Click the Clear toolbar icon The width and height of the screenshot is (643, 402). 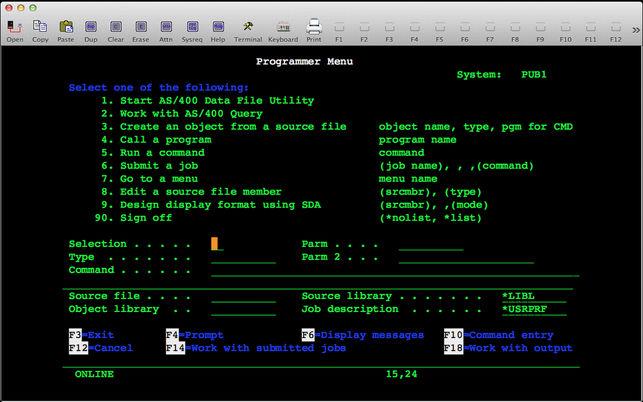click(116, 27)
